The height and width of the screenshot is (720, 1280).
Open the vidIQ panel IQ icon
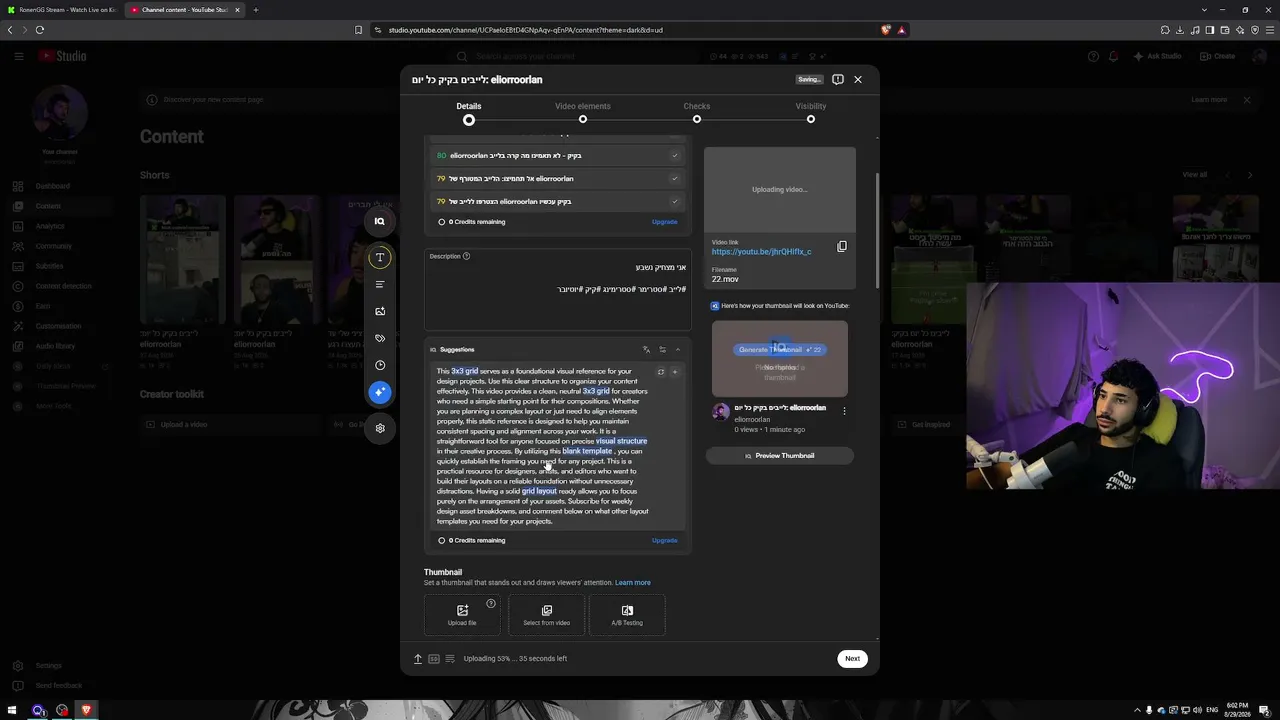click(x=379, y=221)
